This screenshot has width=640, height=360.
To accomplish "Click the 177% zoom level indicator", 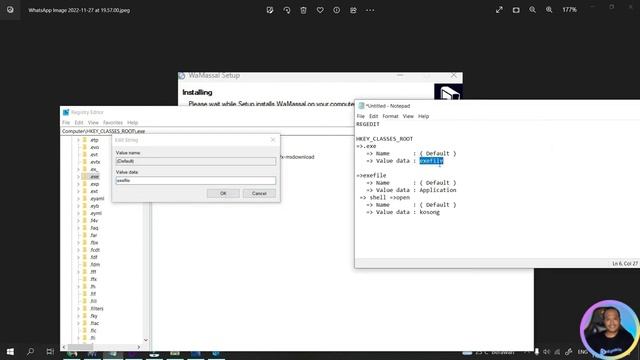I will click(x=569, y=10).
